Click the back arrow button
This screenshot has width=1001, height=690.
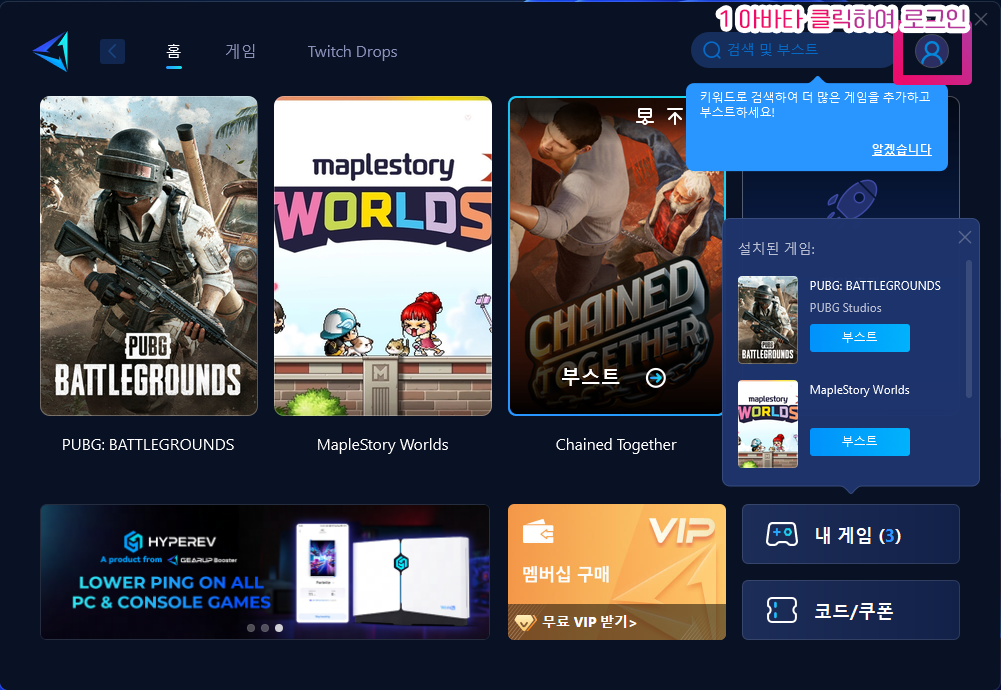112,51
